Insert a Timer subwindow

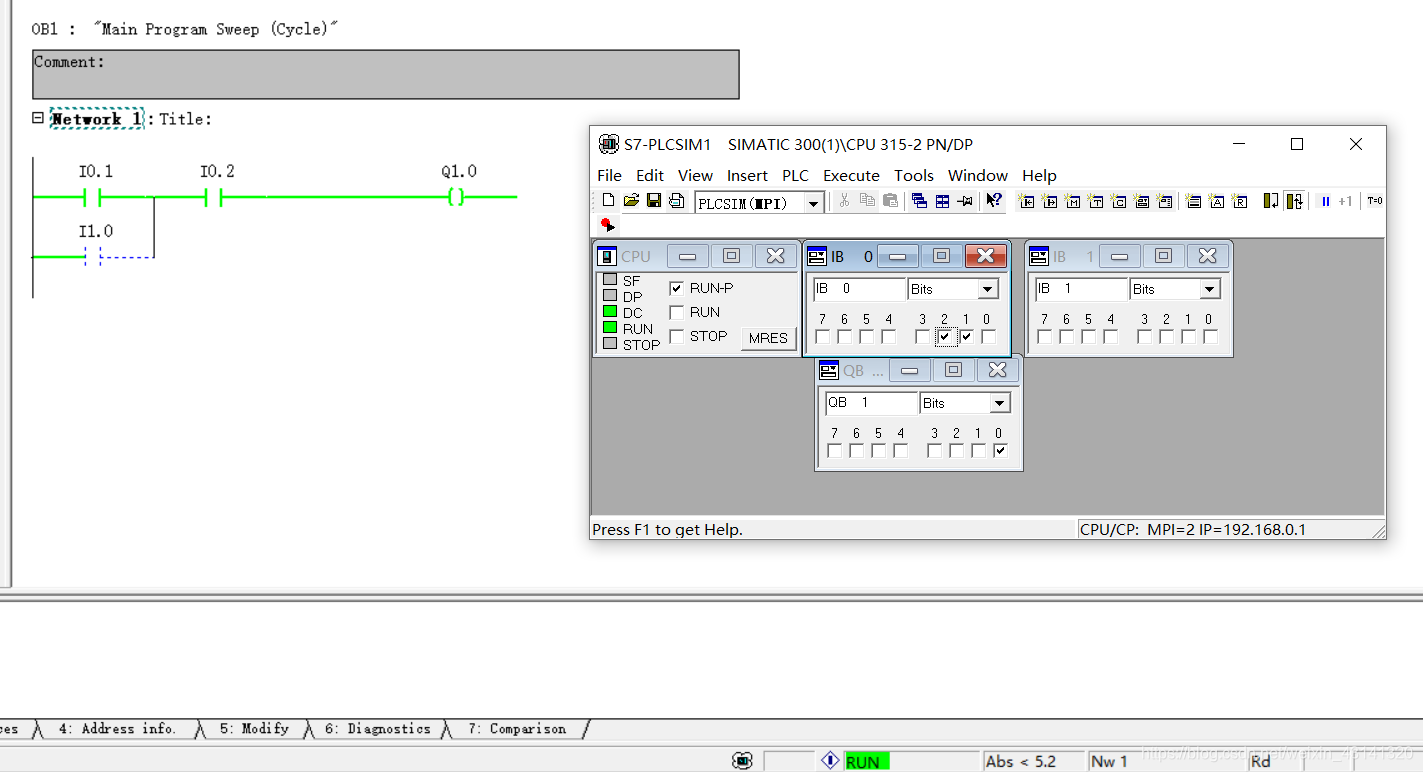pyautogui.click(x=1095, y=201)
